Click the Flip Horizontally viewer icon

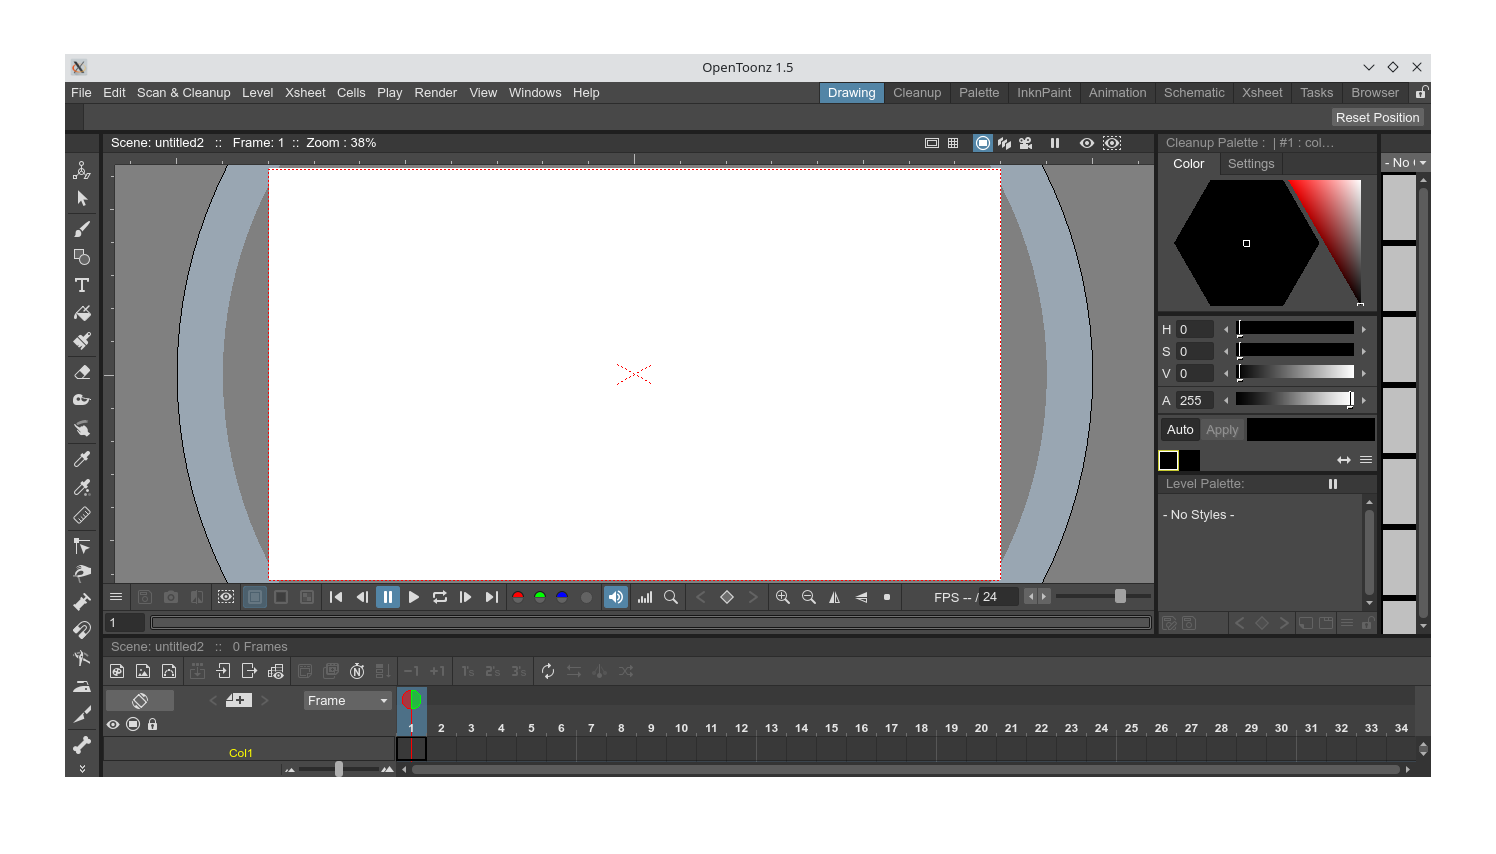[x=835, y=597]
